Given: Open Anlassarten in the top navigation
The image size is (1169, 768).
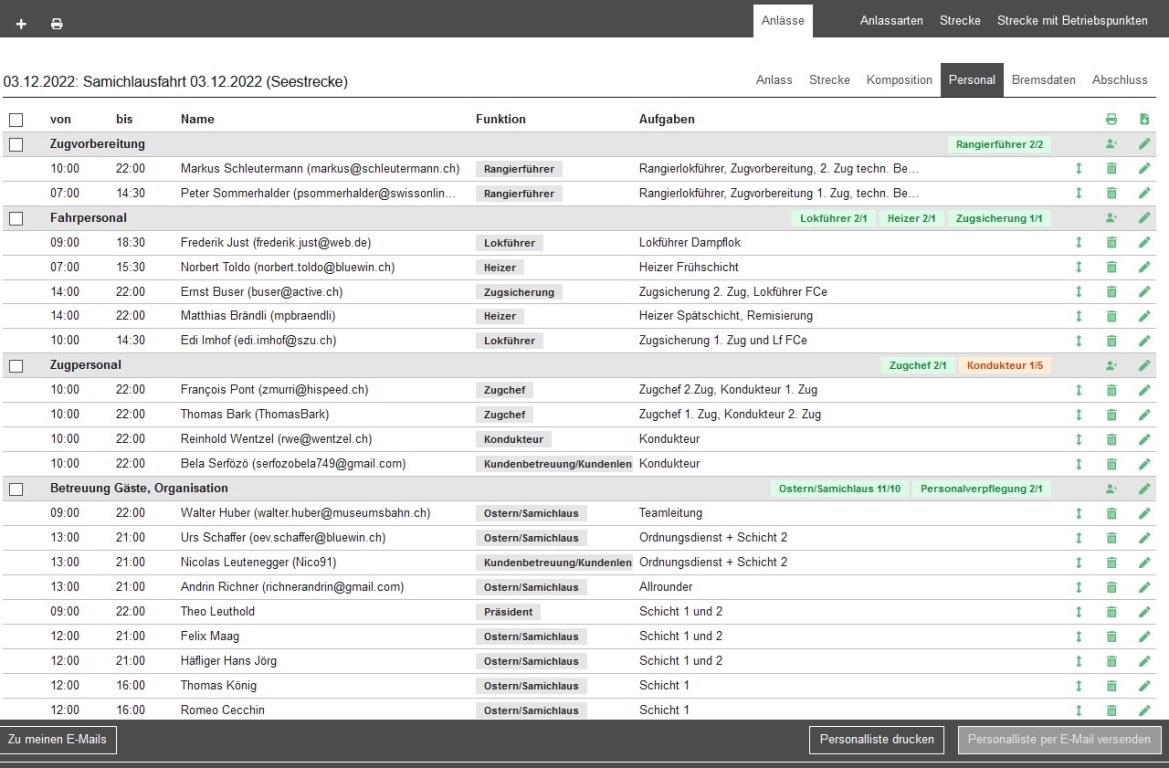Looking at the screenshot, I should click(891, 21).
